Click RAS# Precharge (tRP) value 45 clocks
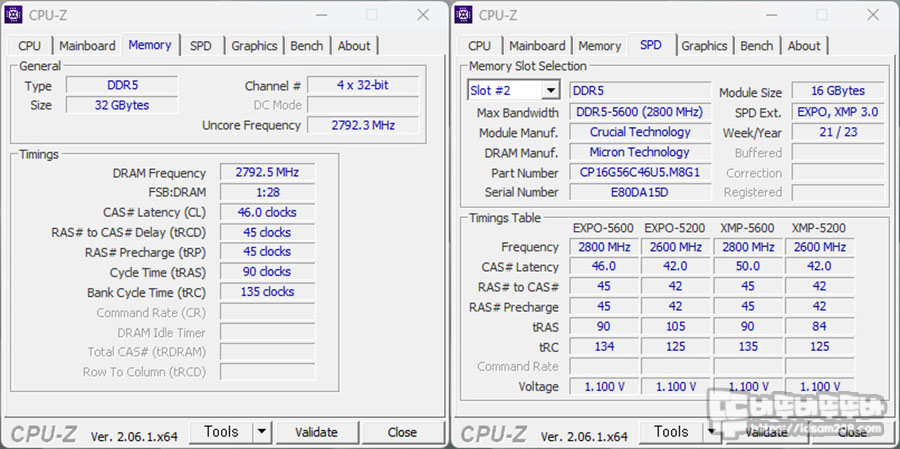 (267, 251)
